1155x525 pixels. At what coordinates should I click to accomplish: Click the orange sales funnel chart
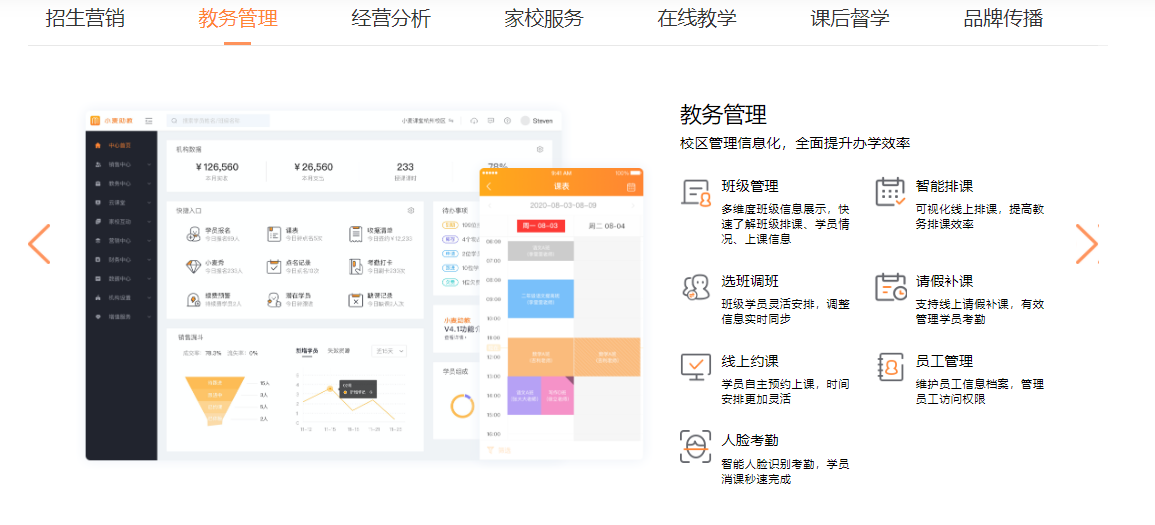point(215,401)
